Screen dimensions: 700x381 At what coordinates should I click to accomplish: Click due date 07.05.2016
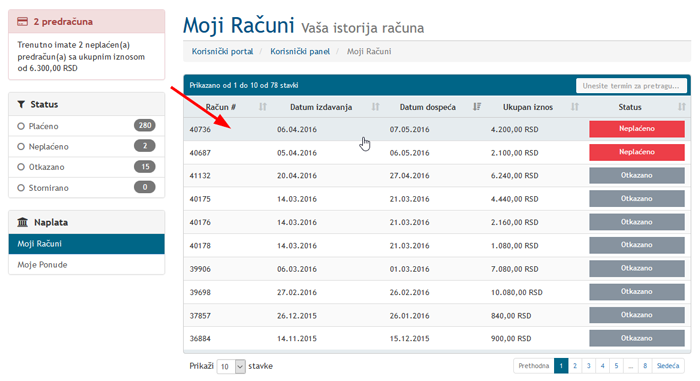pos(409,130)
